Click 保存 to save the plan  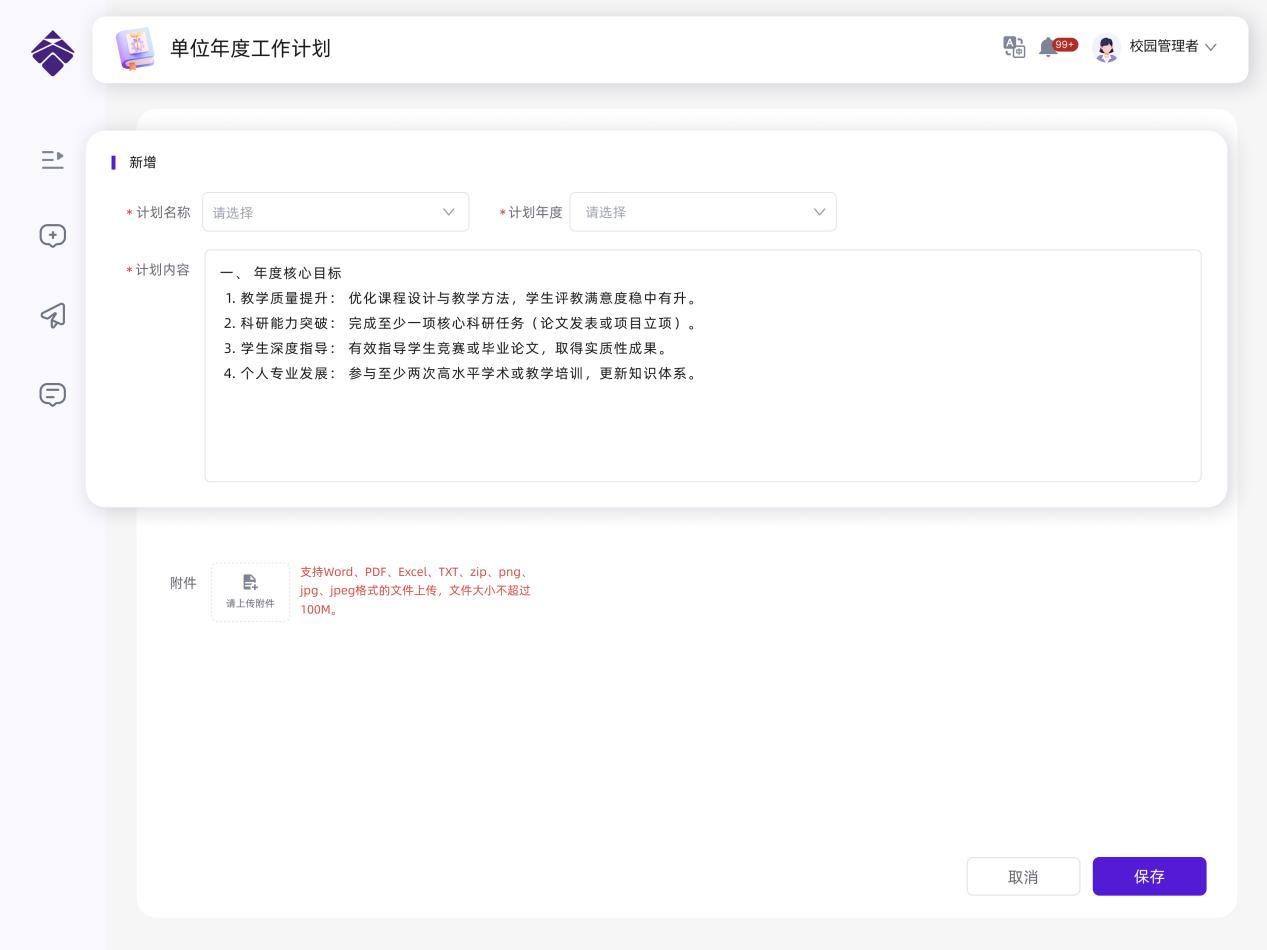pyautogui.click(x=1149, y=877)
